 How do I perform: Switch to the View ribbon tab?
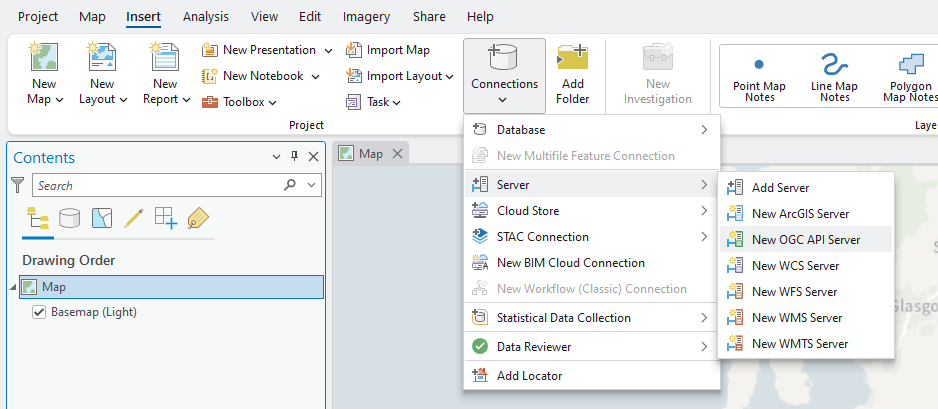[264, 17]
